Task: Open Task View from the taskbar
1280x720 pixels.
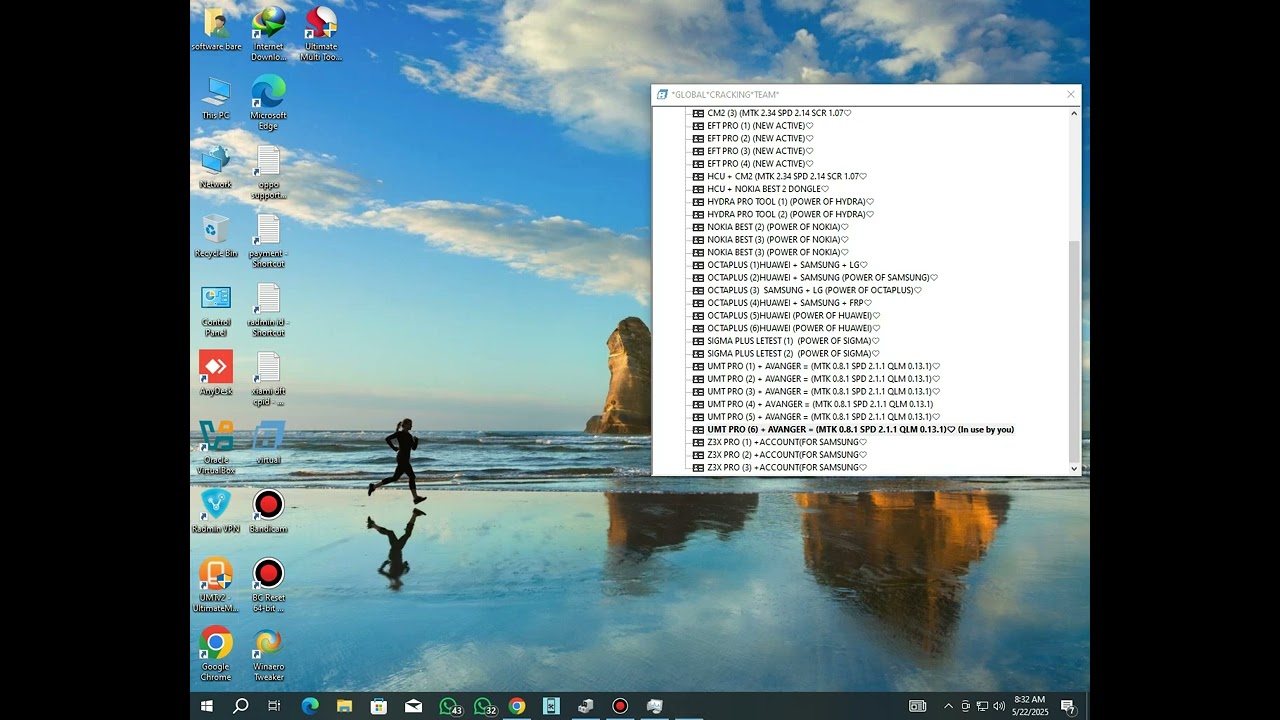Action: [275, 706]
